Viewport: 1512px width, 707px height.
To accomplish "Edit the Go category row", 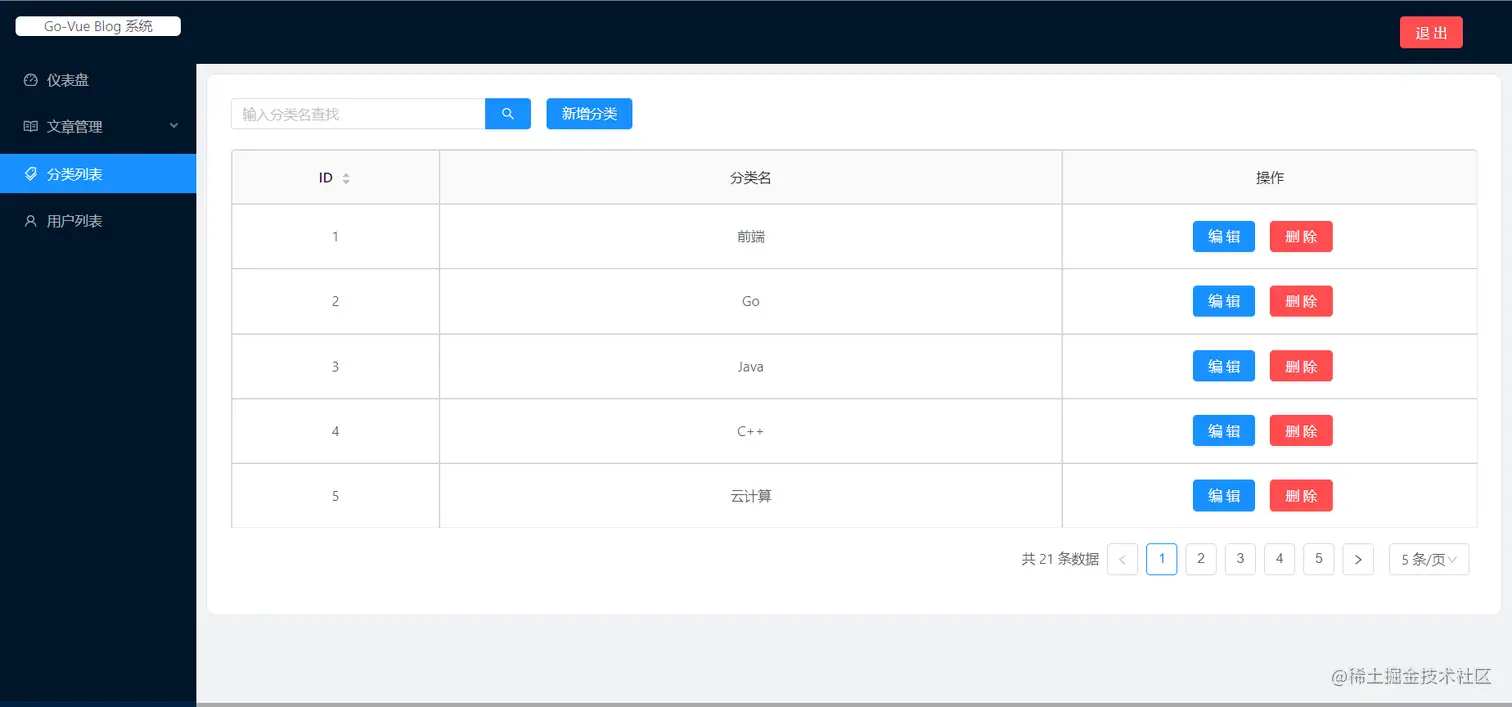I will (x=1224, y=301).
